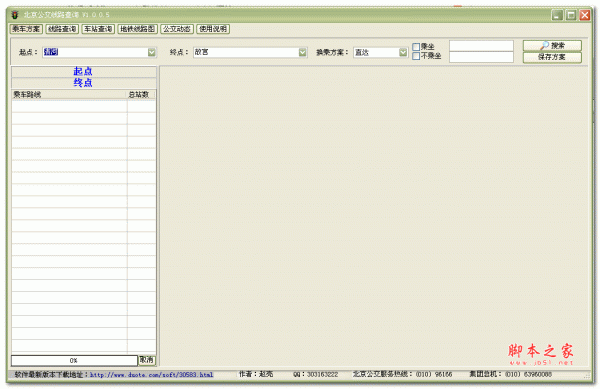Click the blue 终点 header bar

(83, 83)
